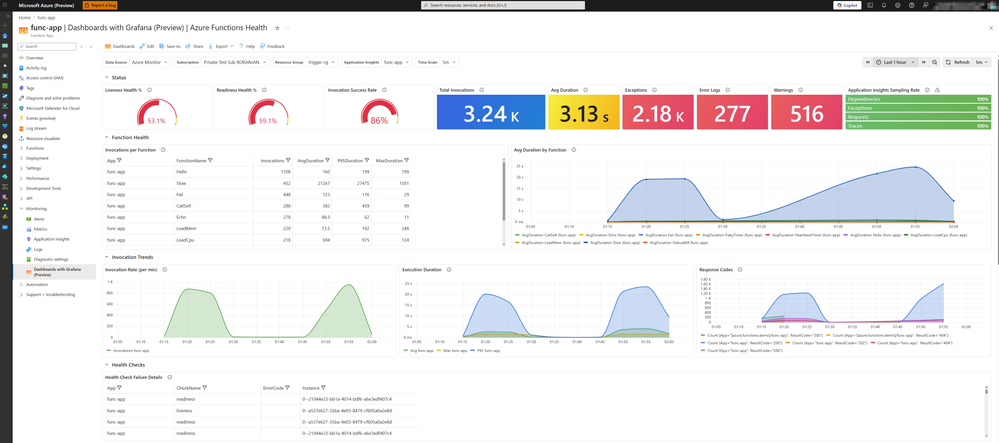This screenshot has width=999, height=443.
Task: Shift time range forward
Action: click(x=924, y=62)
